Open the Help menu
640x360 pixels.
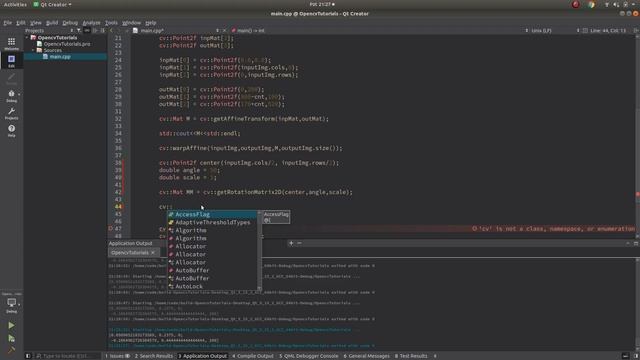coord(151,23)
